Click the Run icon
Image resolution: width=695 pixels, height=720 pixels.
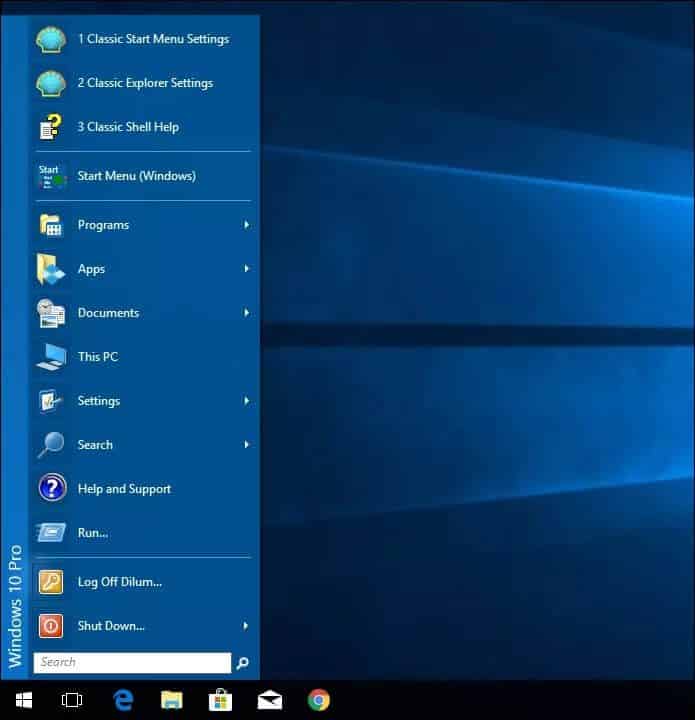click(x=51, y=533)
